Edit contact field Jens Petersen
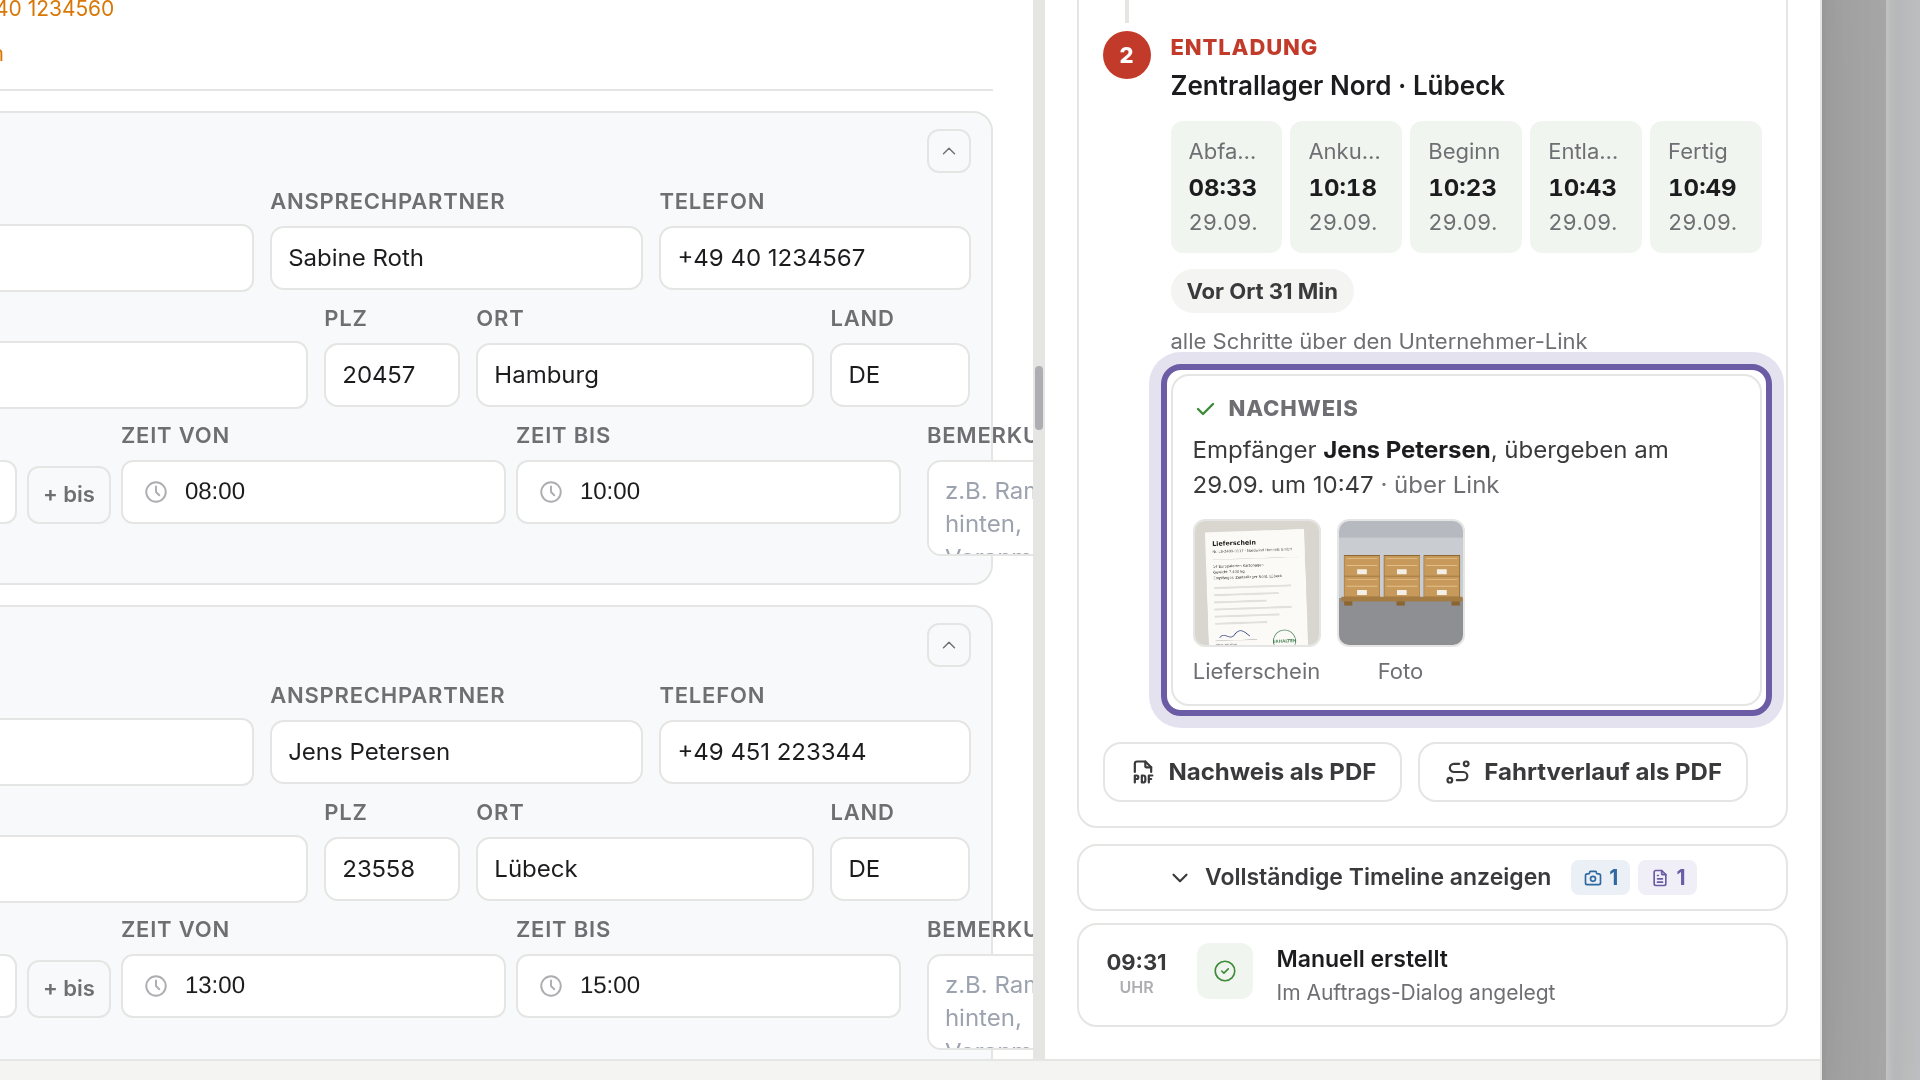The width and height of the screenshot is (1920, 1080). click(x=456, y=752)
